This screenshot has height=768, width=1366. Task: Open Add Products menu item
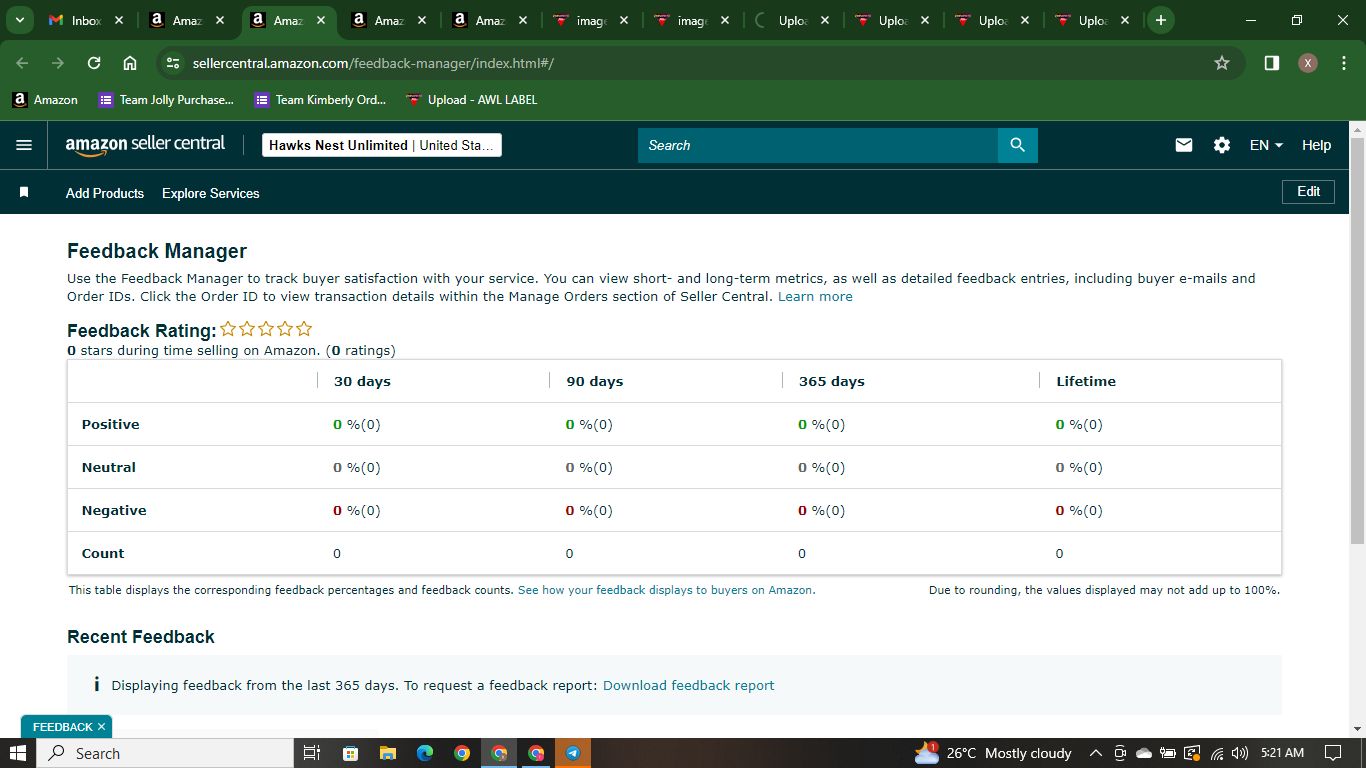click(x=105, y=193)
